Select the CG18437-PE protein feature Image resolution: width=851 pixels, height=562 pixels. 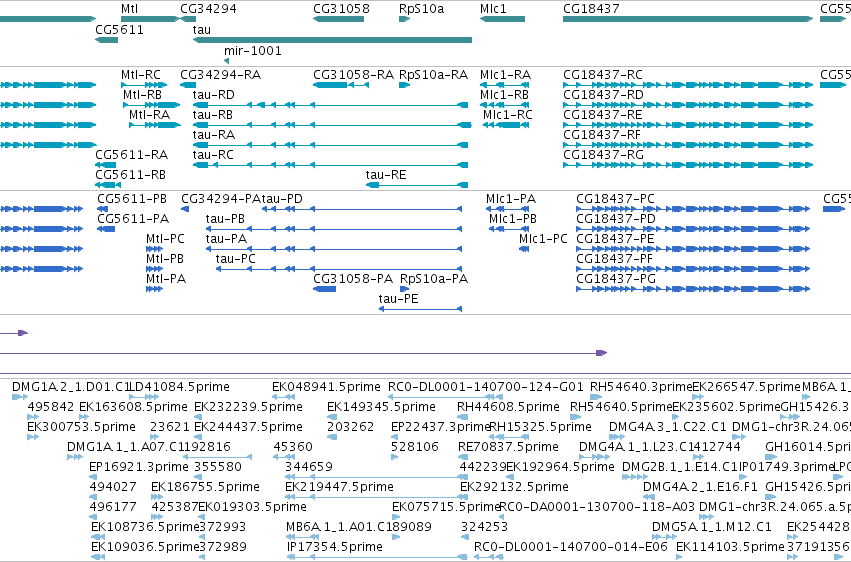(693, 250)
